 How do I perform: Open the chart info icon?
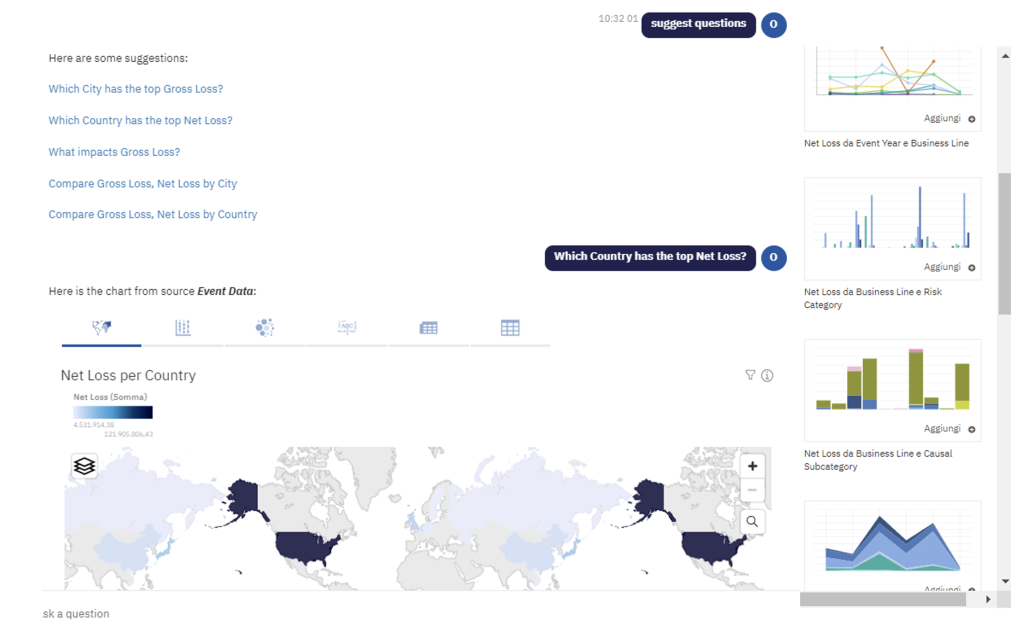pos(767,375)
